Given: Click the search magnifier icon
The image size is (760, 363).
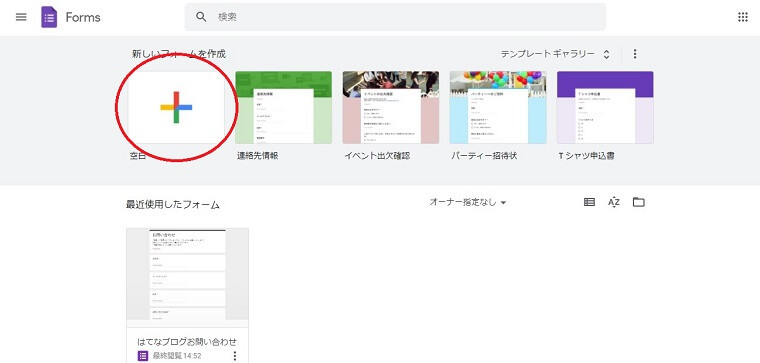Looking at the screenshot, I should tap(201, 17).
